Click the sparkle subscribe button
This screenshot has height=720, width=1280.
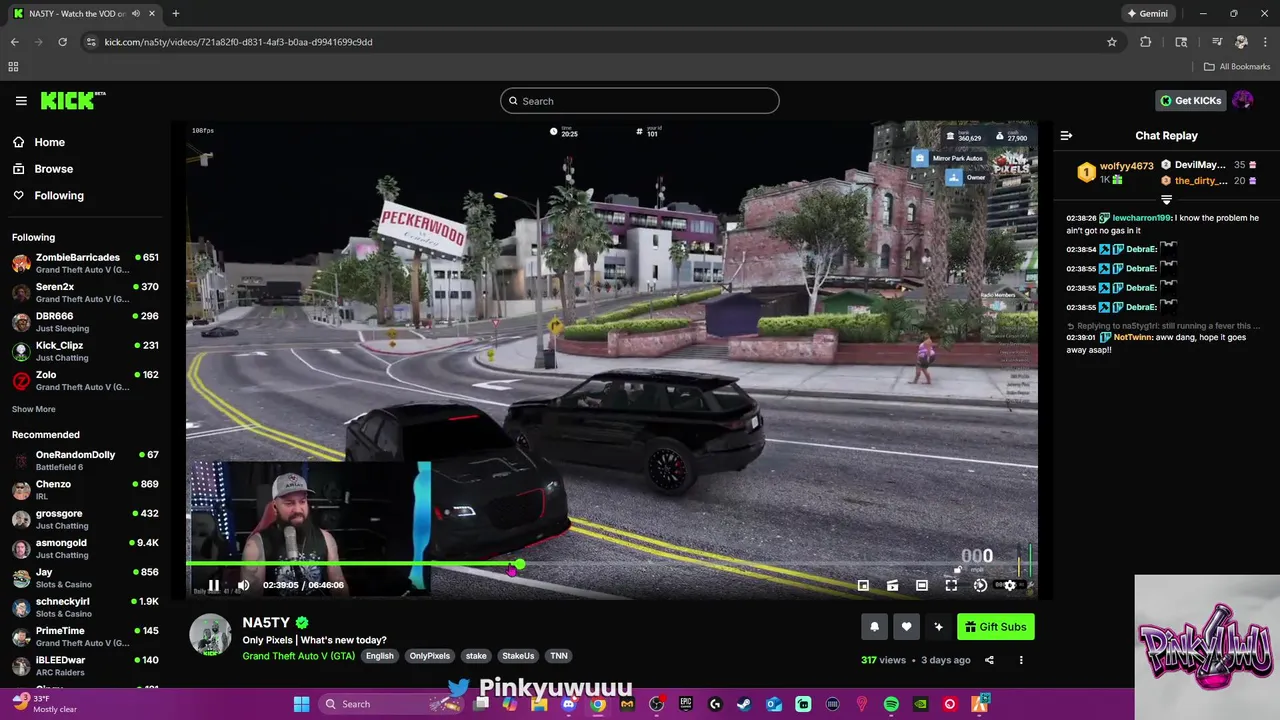(938, 627)
